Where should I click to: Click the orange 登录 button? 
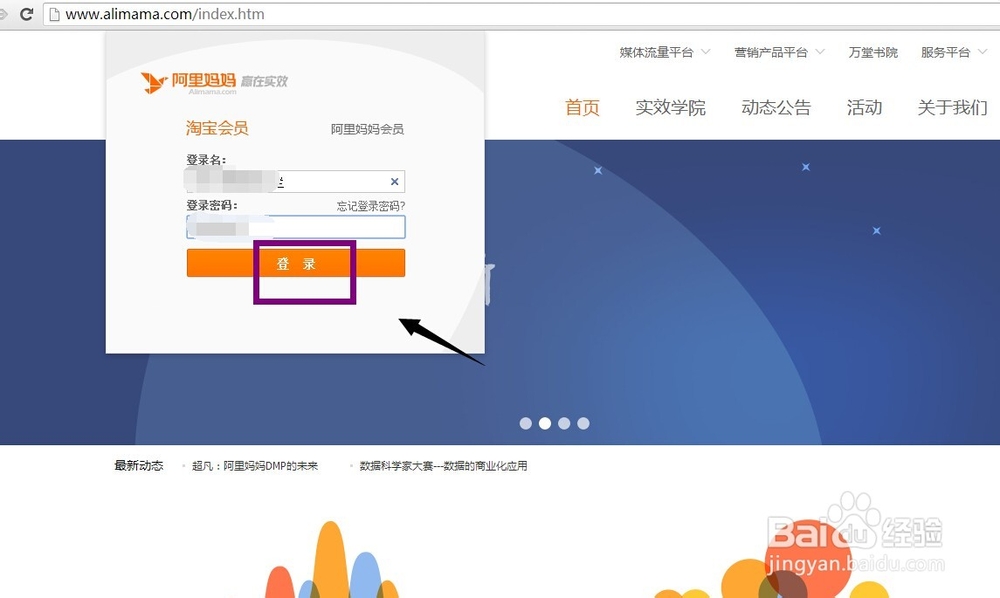click(x=295, y=263)
